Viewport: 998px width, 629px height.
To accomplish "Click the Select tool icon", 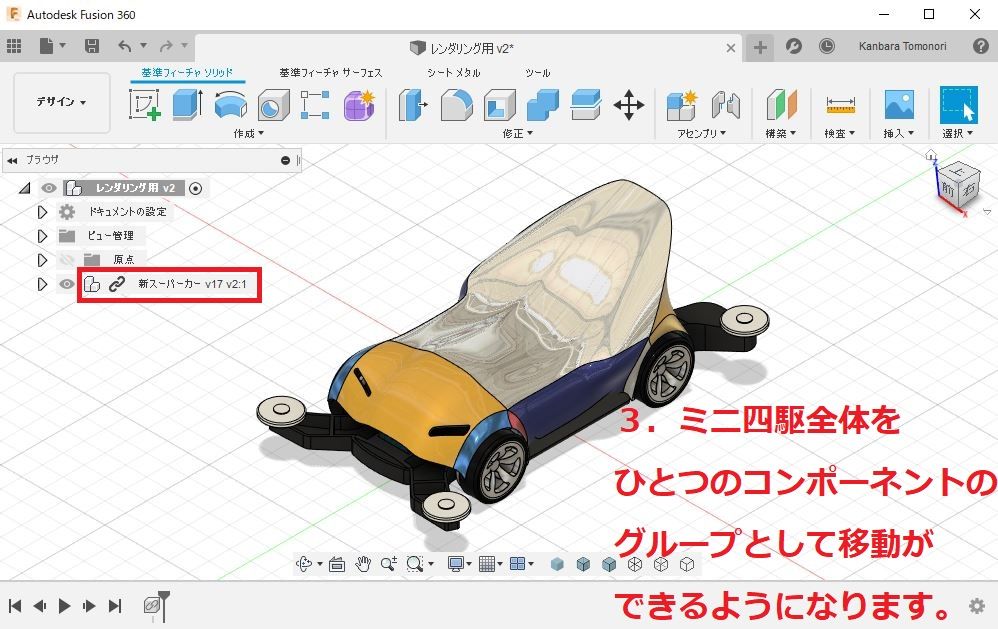I will [x=959, y=104].
